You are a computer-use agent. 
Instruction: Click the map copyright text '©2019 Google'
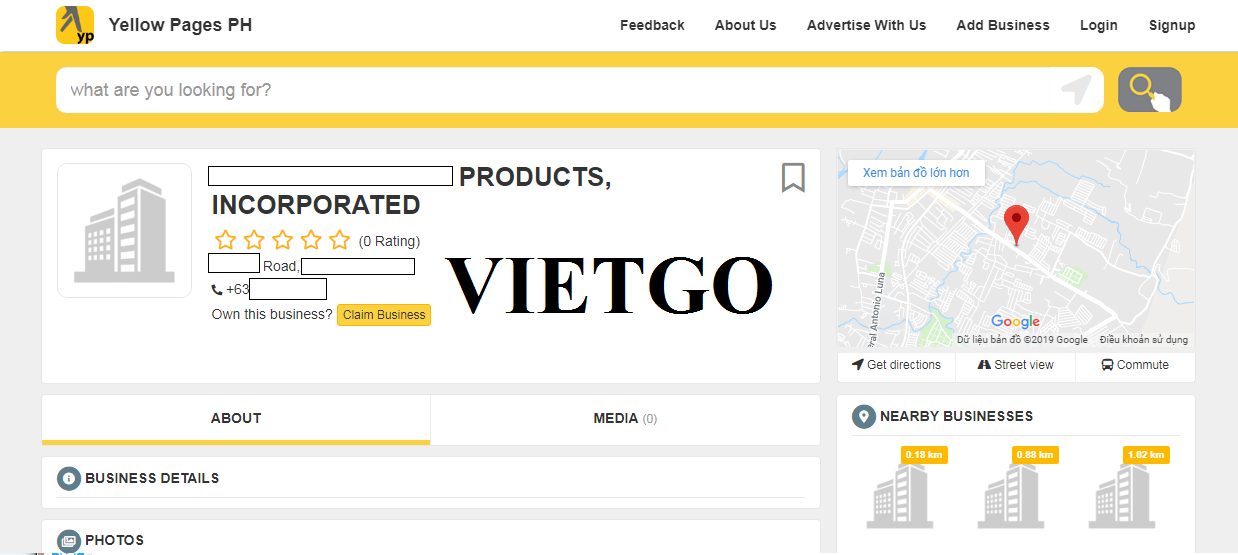1058,340
